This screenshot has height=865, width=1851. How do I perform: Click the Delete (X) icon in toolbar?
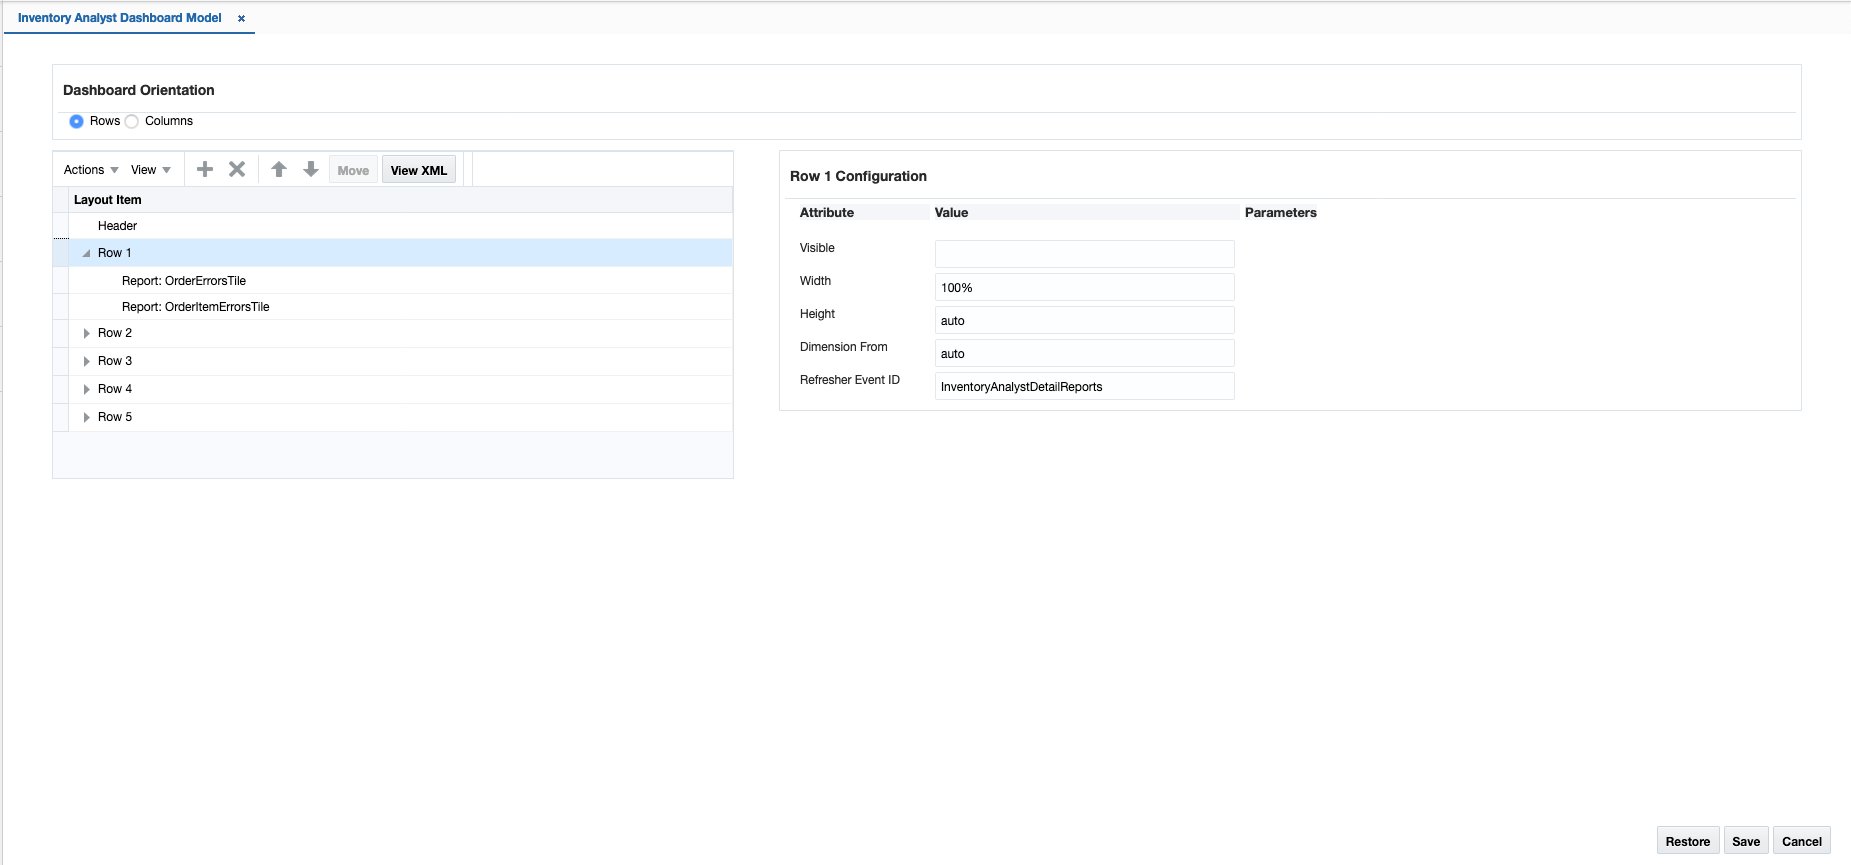click(x=237, y=169)
